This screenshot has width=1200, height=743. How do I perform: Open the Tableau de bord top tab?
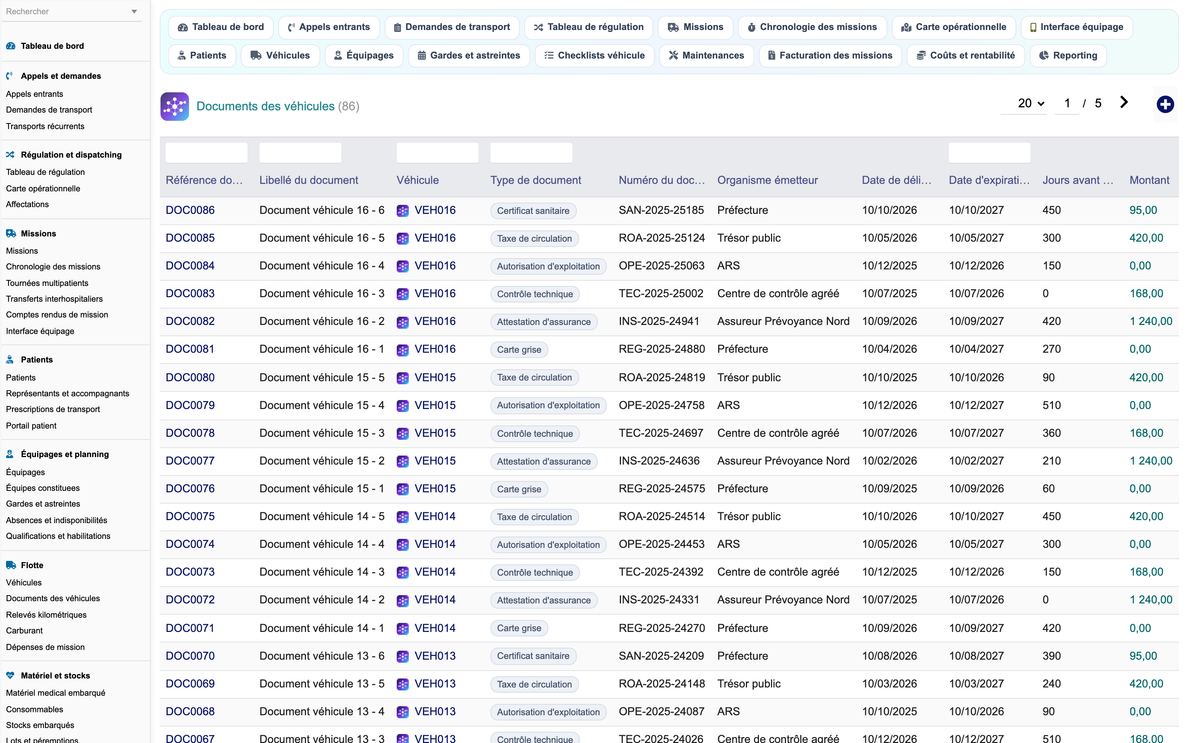pos(221,27)
